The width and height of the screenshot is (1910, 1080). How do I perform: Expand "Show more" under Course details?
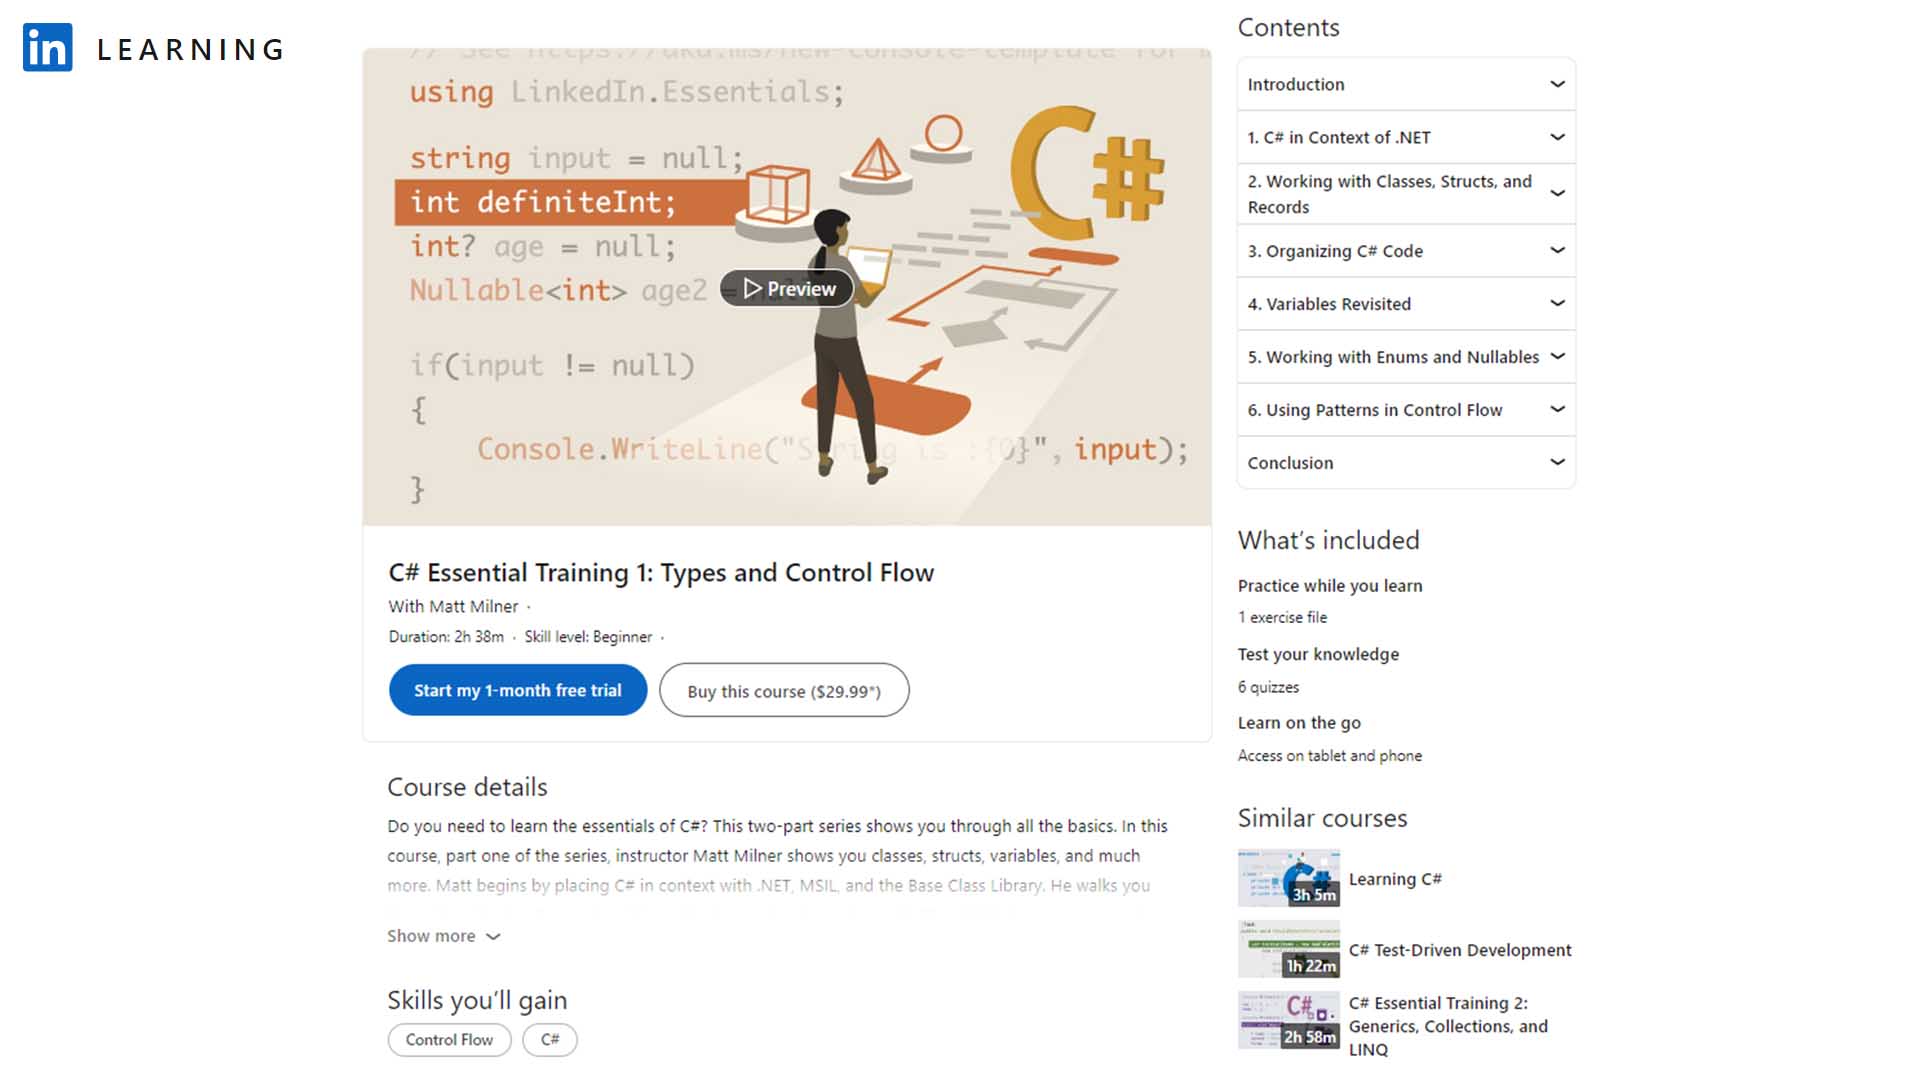pyautogui.click(x=443, y=936)
